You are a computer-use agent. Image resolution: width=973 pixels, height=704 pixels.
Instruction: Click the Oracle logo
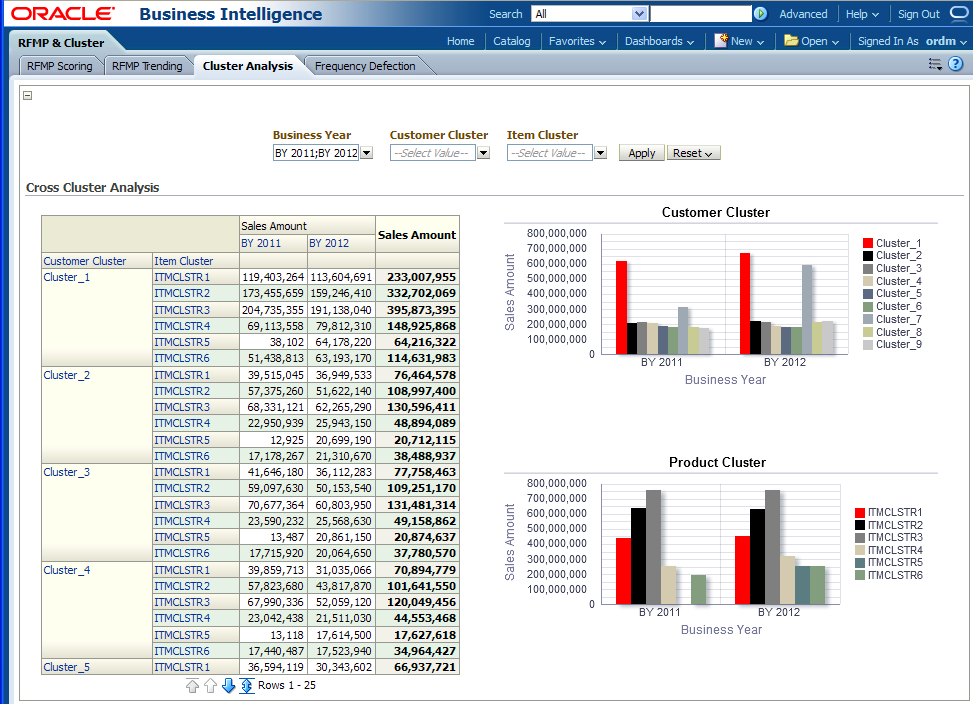(x=62, y=14)
